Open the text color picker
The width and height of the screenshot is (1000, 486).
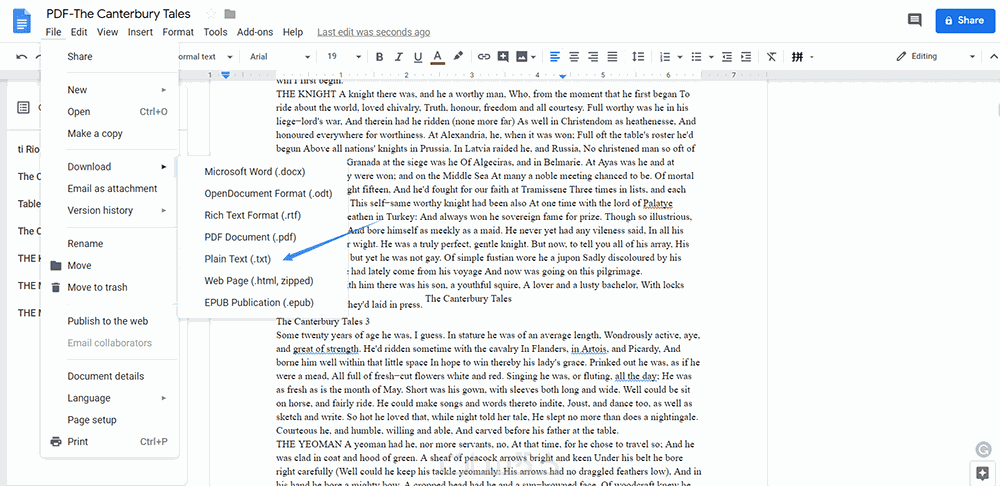[438, 57]
